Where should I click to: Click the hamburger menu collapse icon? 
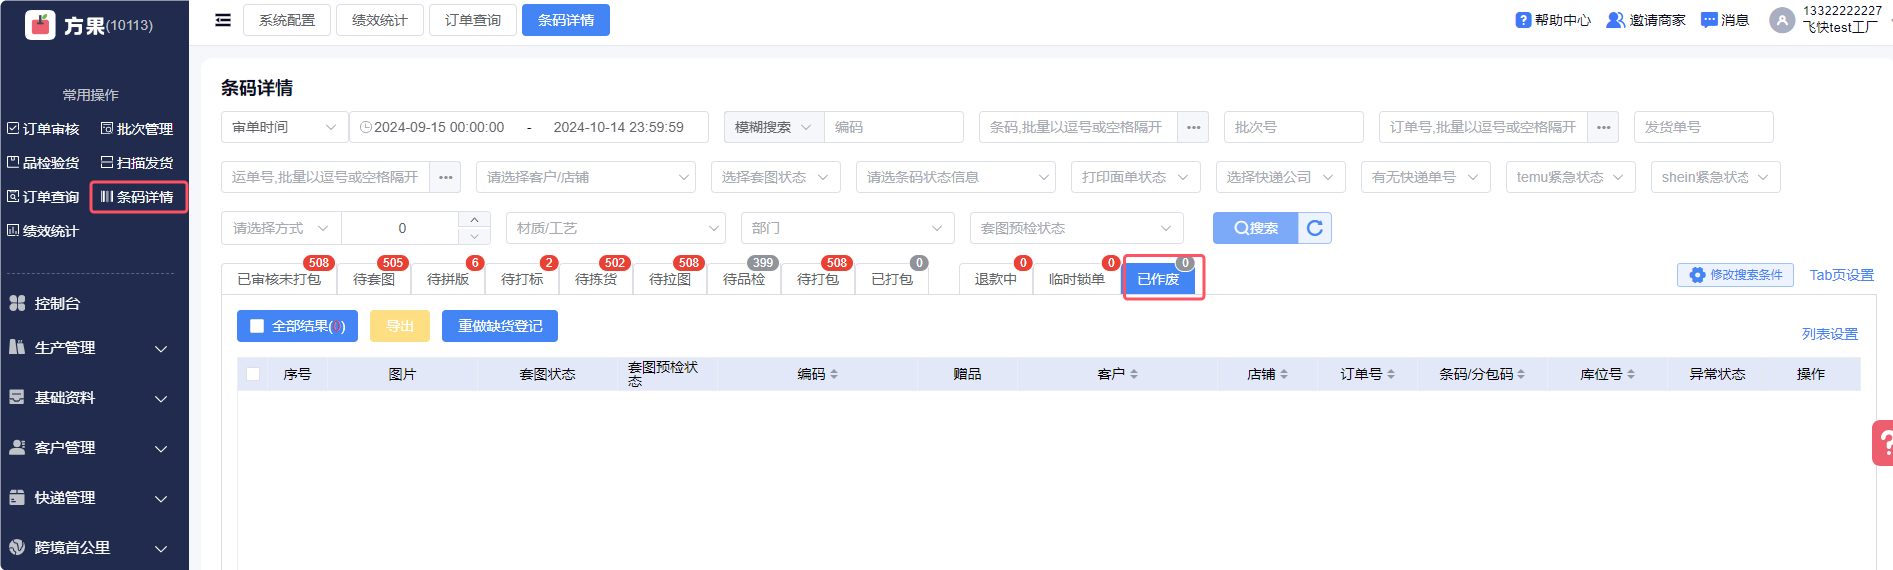click(223, 20)
